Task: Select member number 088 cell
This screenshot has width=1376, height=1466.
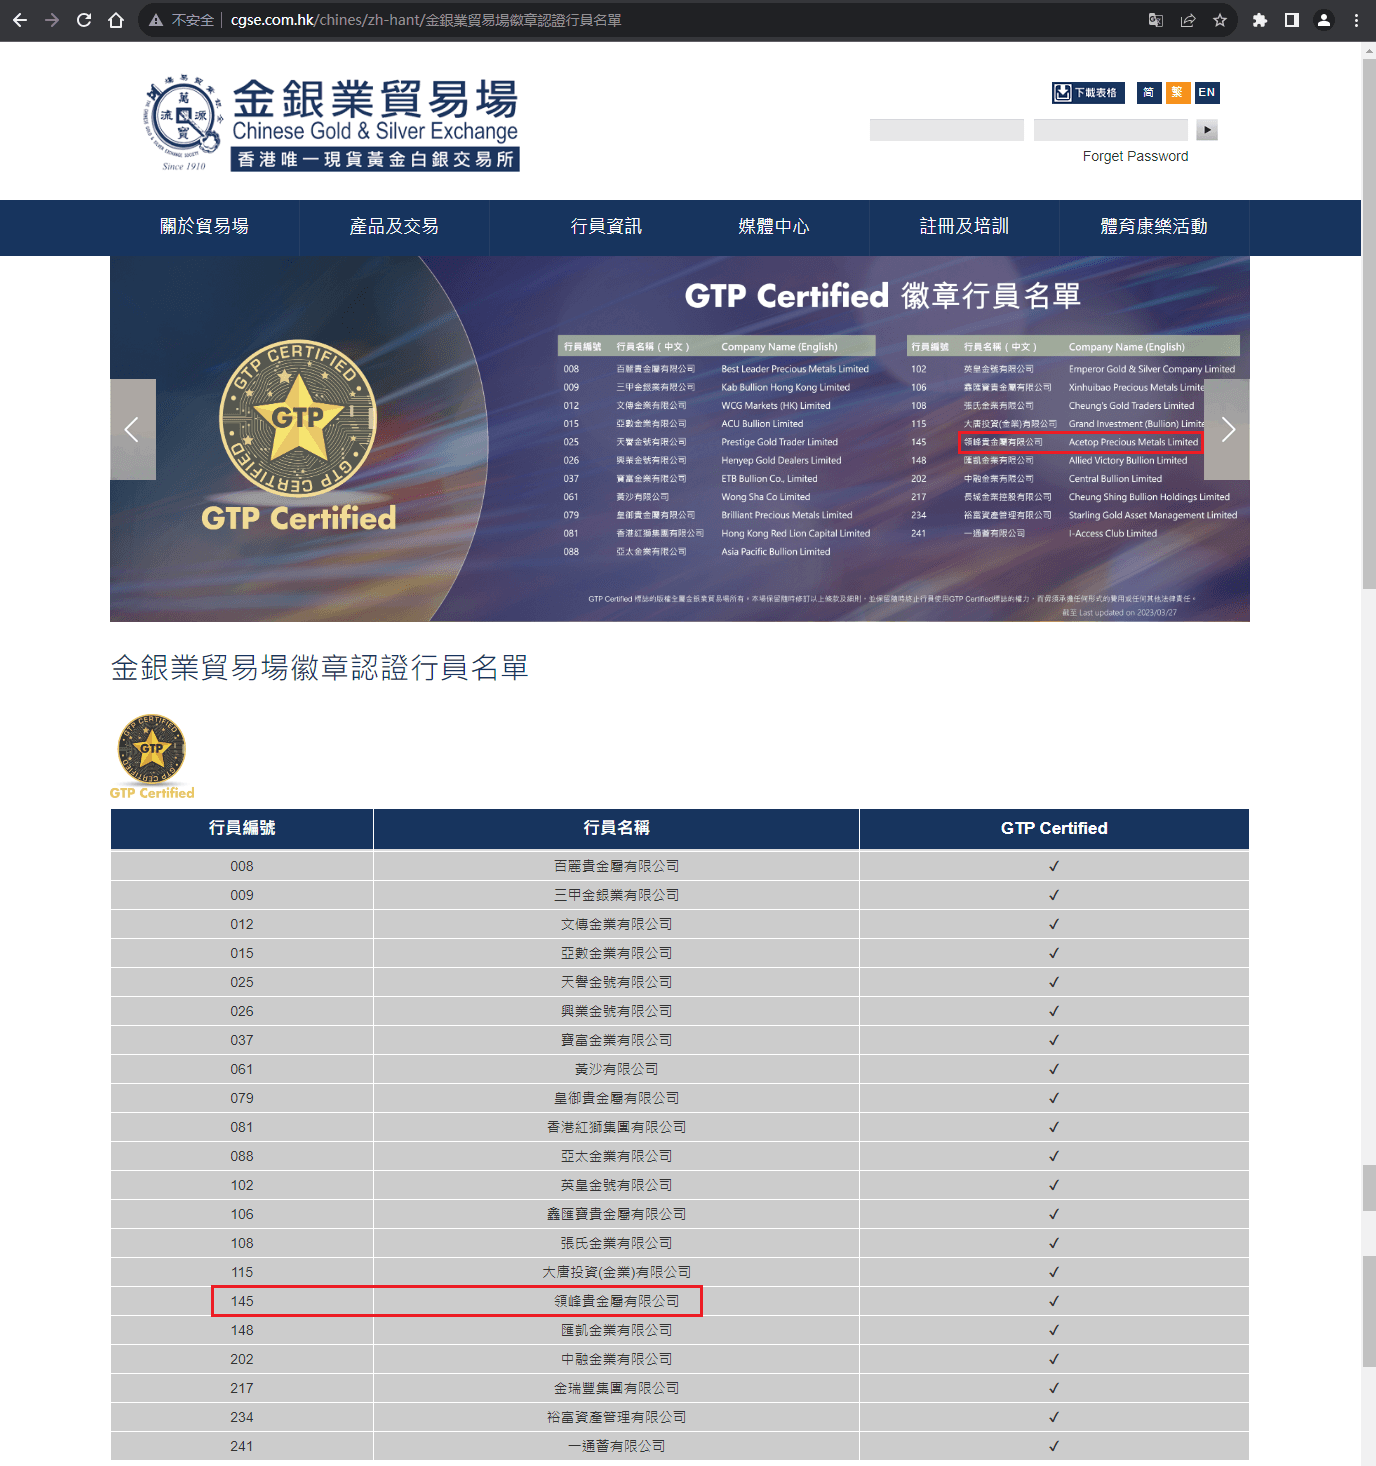Action: coord(242,1156)
